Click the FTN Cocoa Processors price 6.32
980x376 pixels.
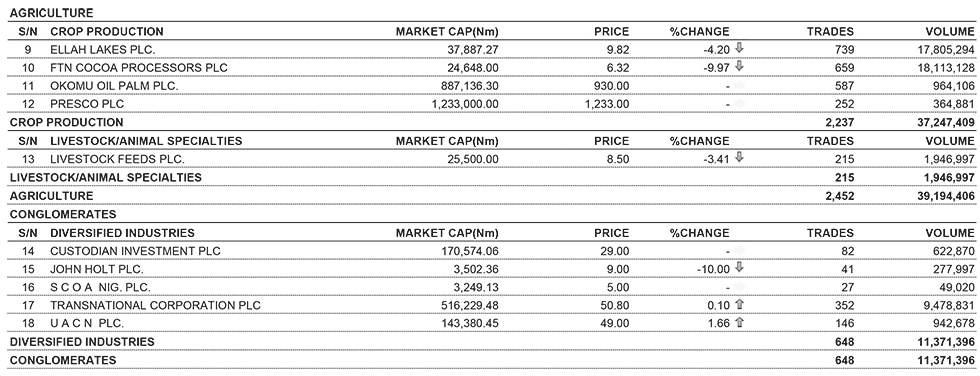[x=618, y=67]
